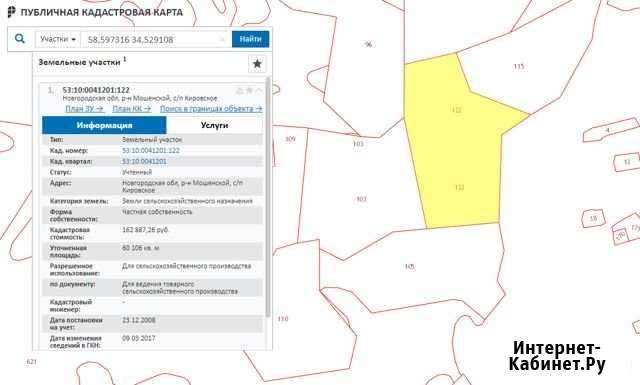Open the Участки search type dropdown
The height and width of the screenshot is (385, 640).
58,39
